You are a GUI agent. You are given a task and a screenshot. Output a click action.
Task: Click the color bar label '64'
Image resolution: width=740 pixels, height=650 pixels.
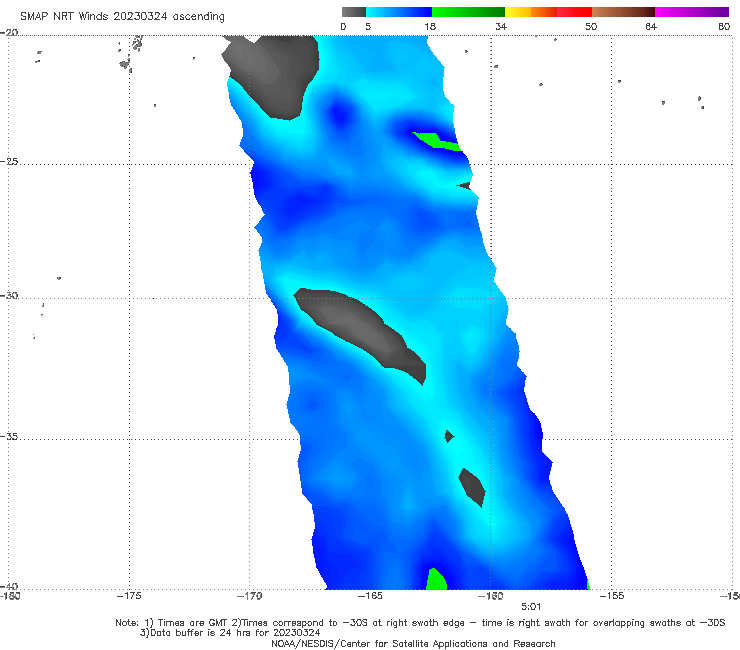pyautogui.click(x=651, y=27)
